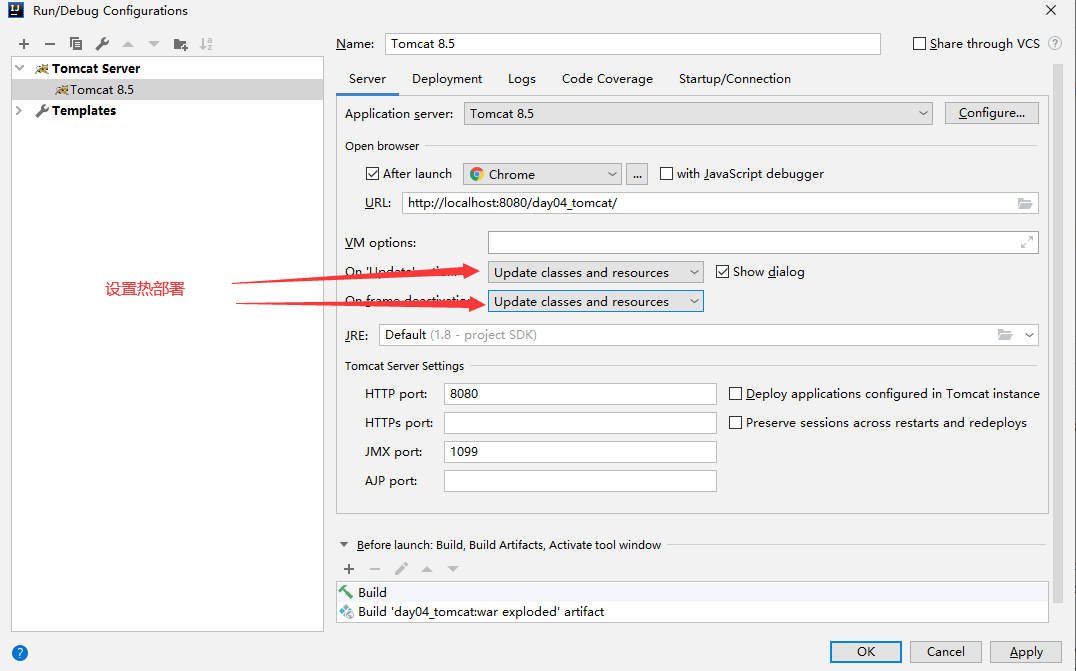Open the Chrome browser dropdown

[x=542, y=174]
